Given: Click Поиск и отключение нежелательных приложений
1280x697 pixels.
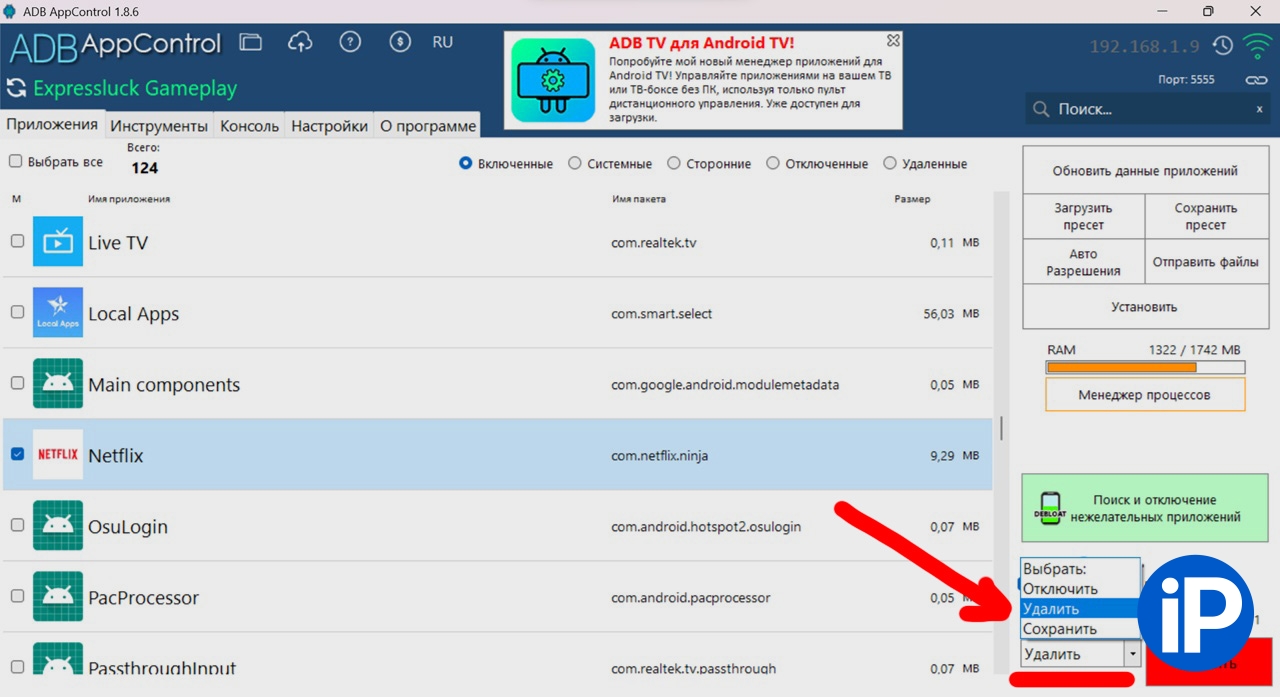Looking at the screenshot, I should click(1145, 508).
